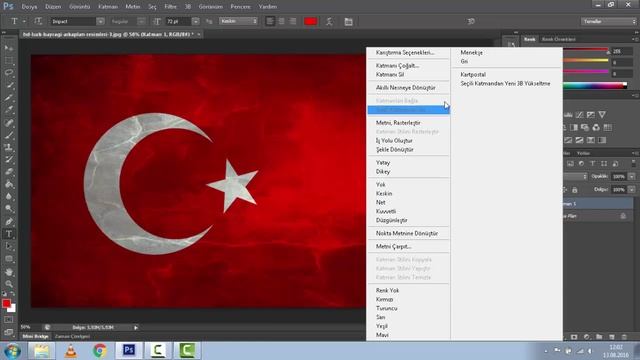Screen dimensions: 640x360
Task: Select the Eyedropper tool
Action: click(x=9, y=110)
